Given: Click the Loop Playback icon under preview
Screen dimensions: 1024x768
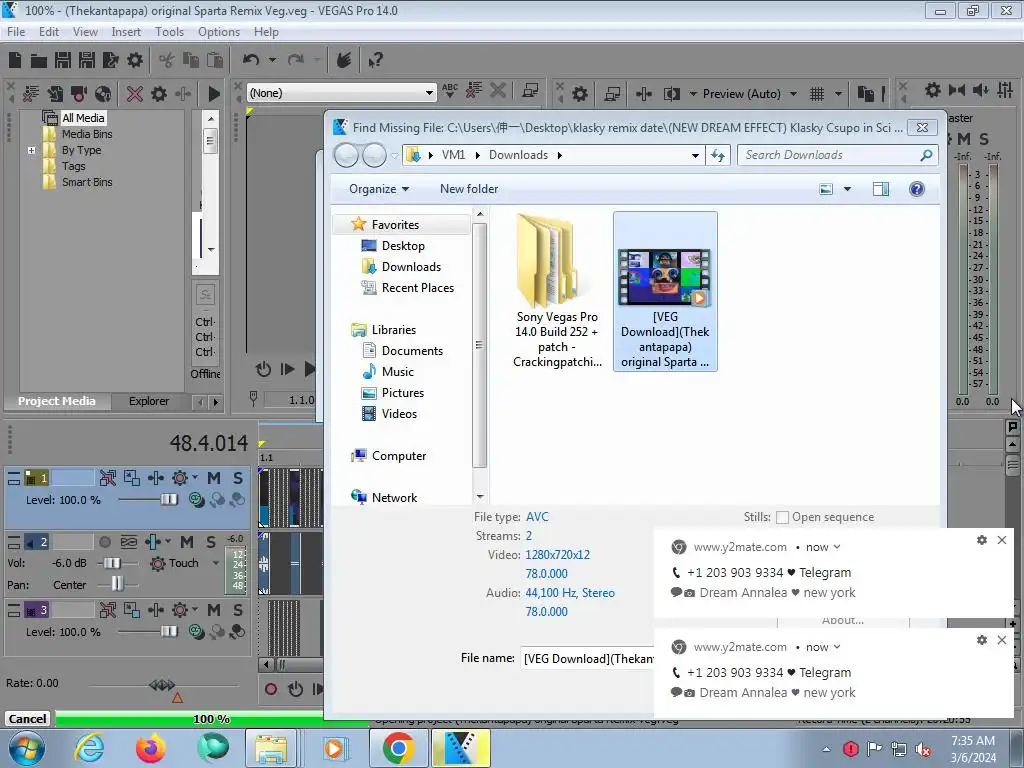Looking at the screenshot, I should point(263,369).
